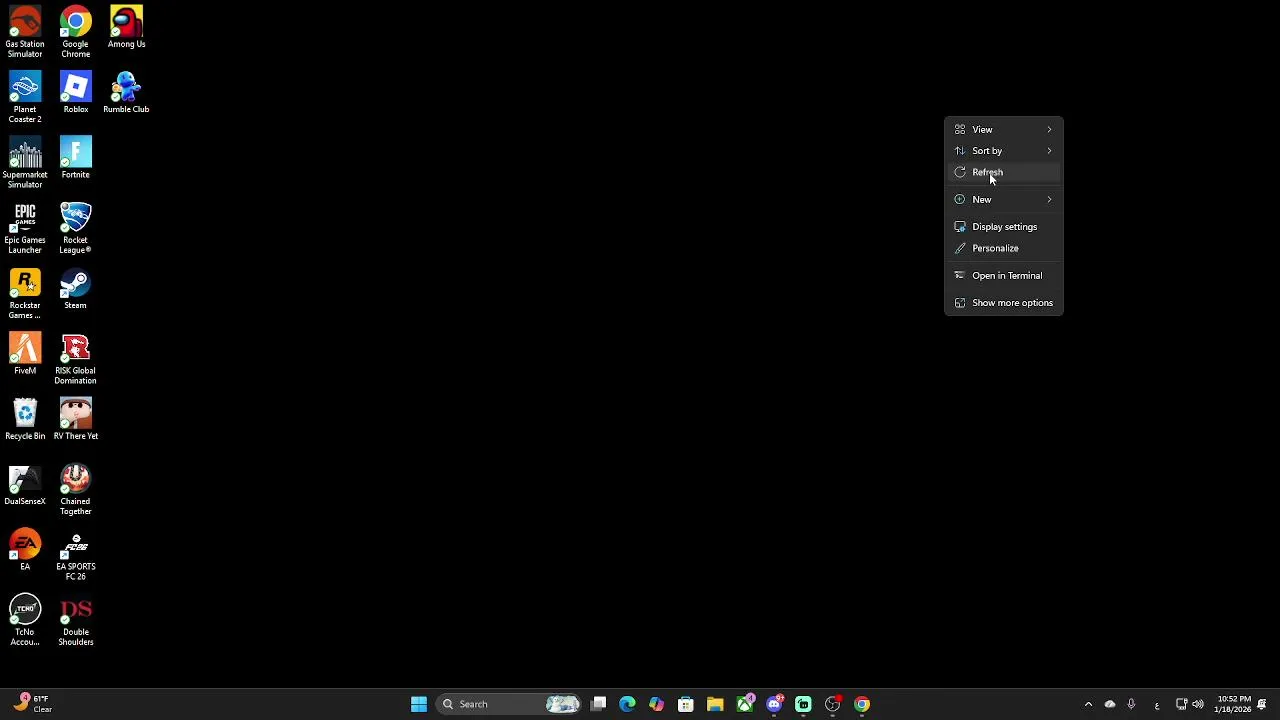This screenshot has width=1280, height=720.
Task: Show hidden system tray icons
Action: [1088, 704]
